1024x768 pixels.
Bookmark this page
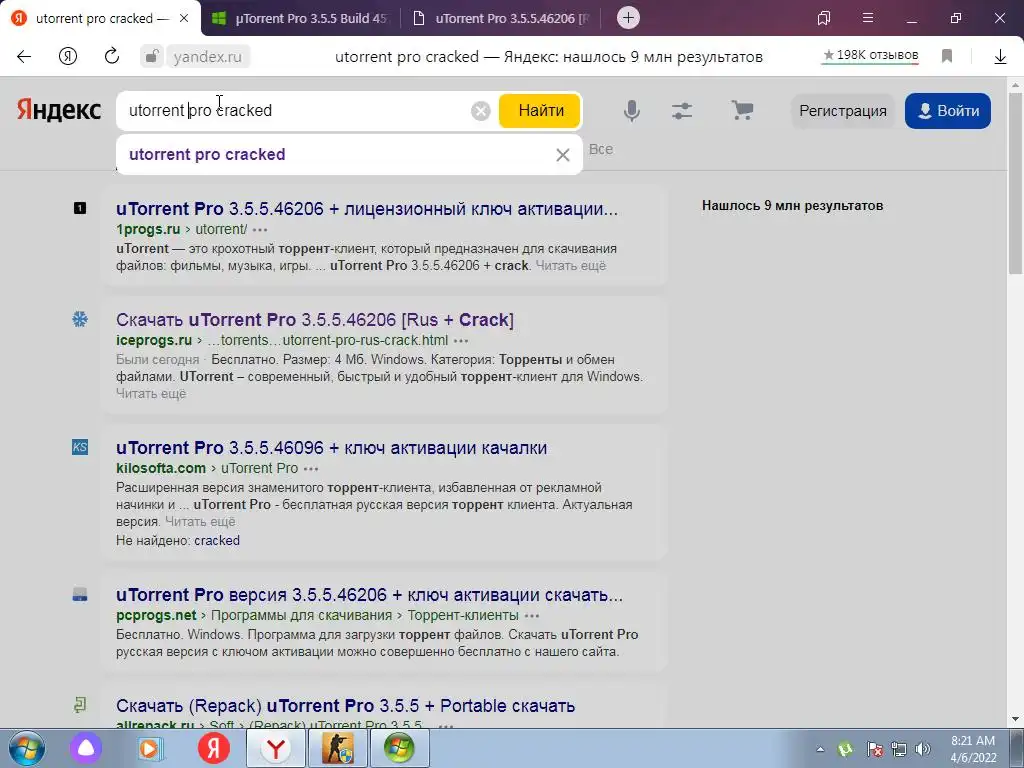[x=947, y=56]
